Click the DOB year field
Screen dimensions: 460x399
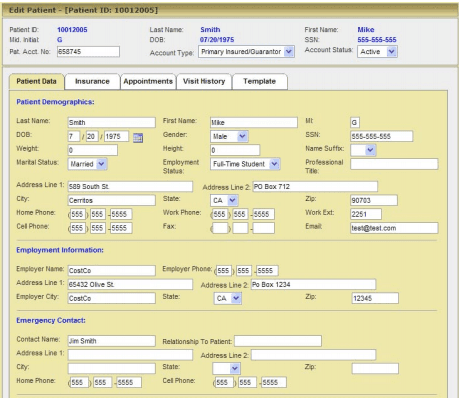tap(116, 136)
